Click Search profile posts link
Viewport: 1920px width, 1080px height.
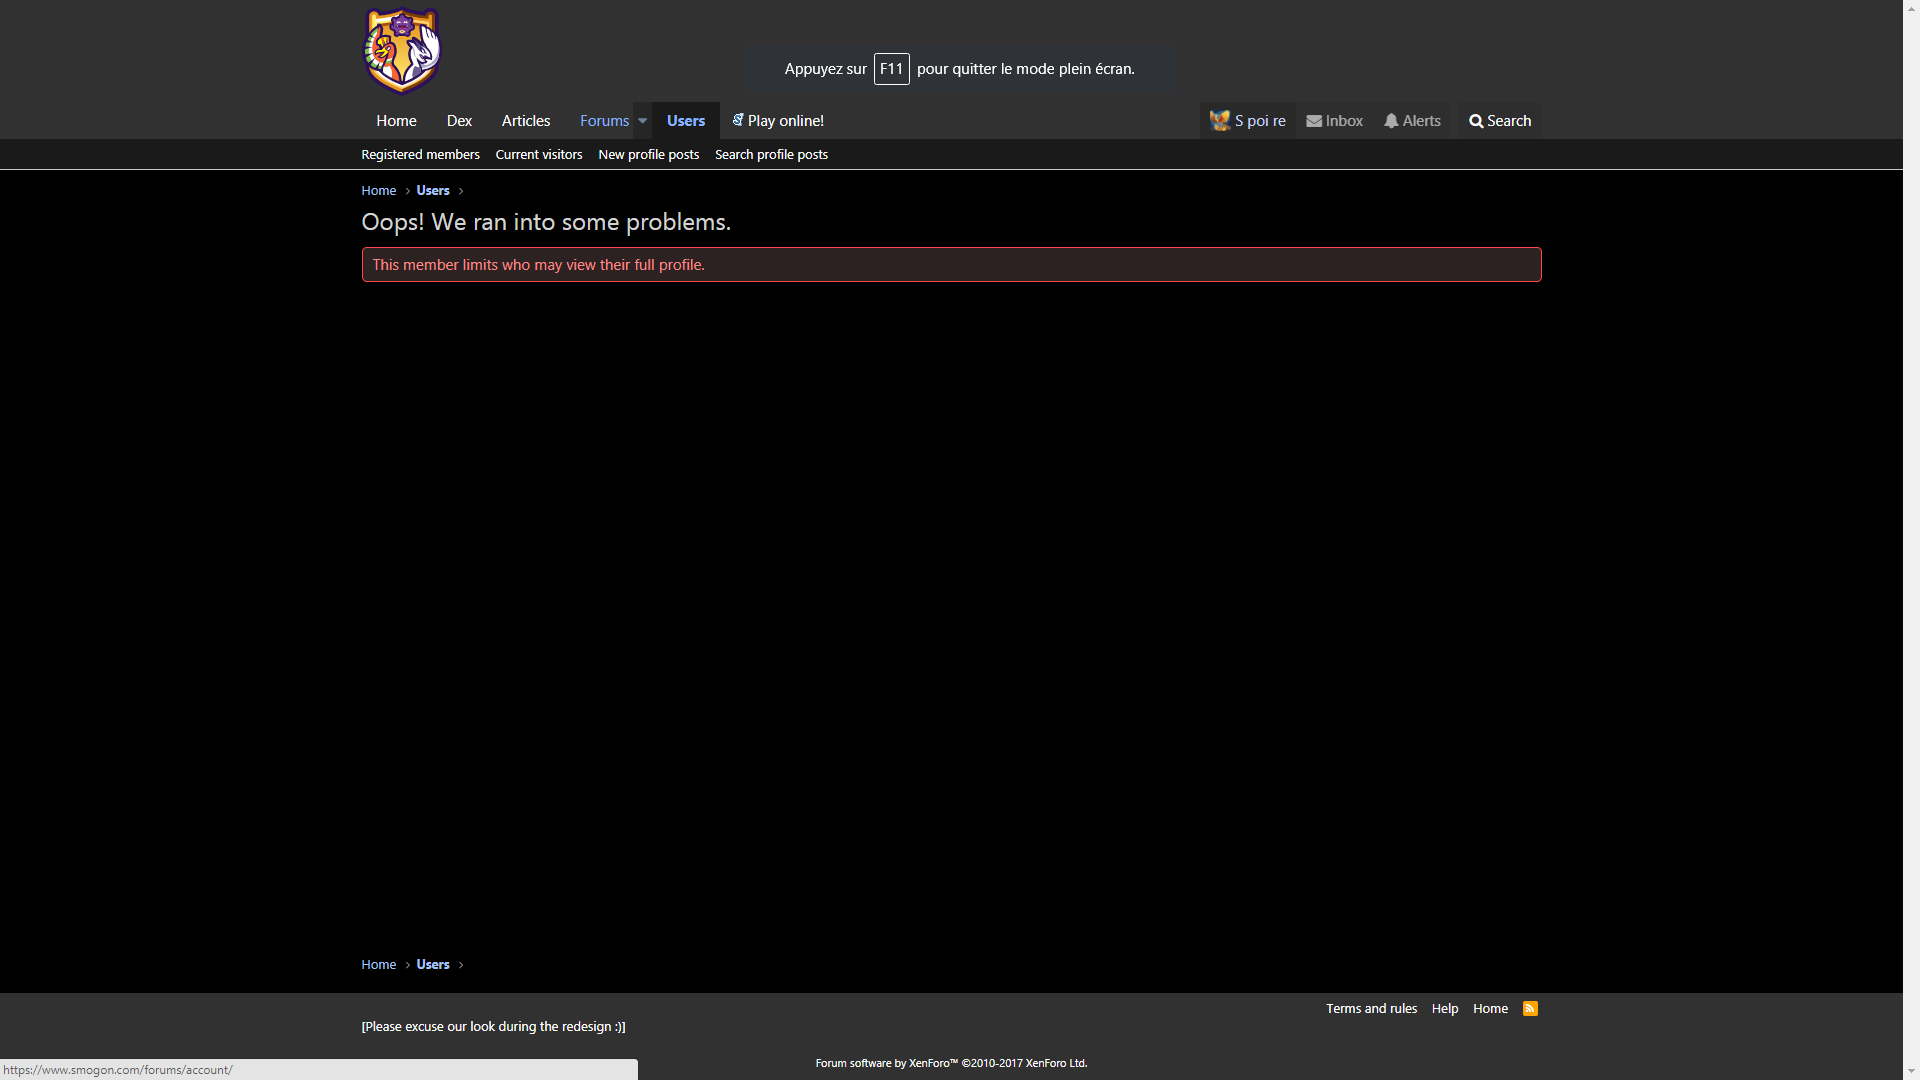pyautogui.click(x=771, y=155)
